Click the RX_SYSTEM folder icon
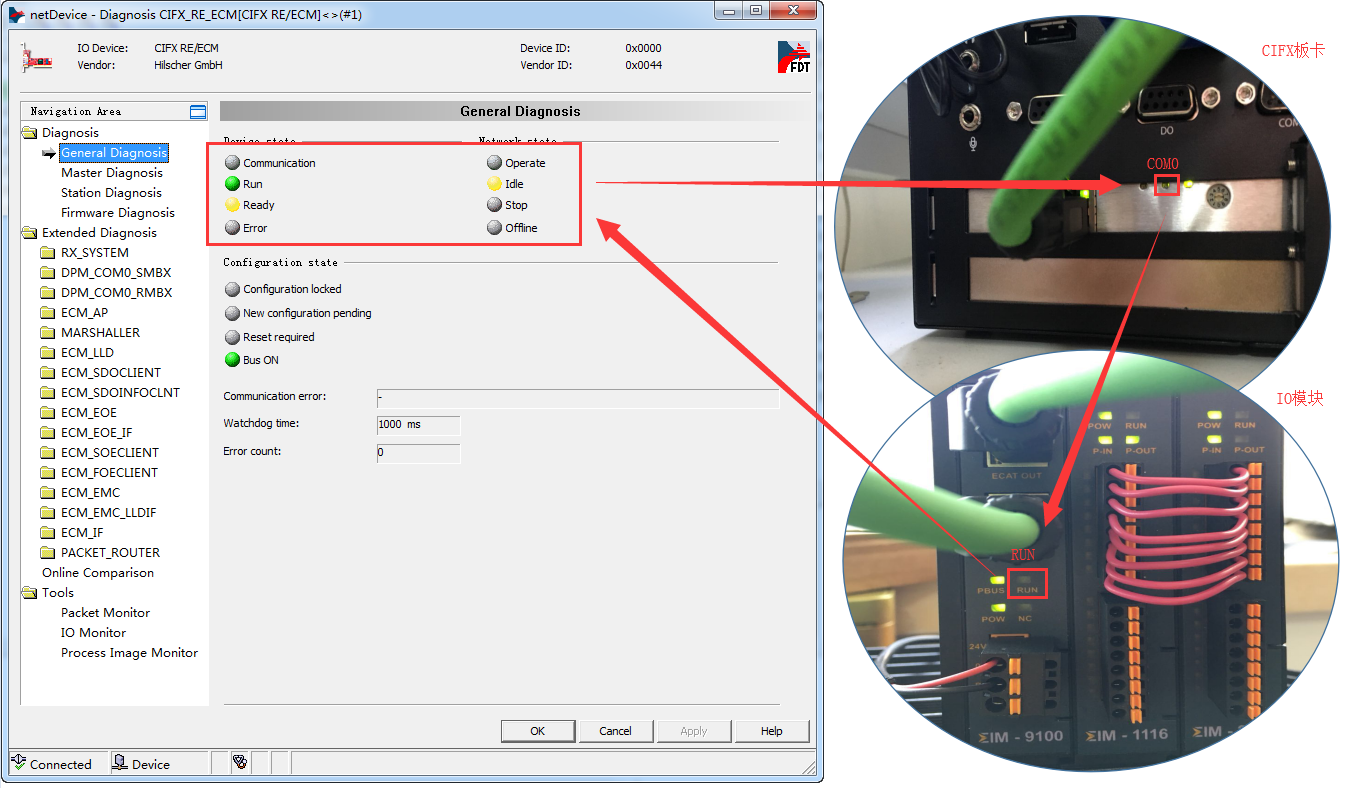This screenshot has width=1350, height=788. (x=48, y=253)
